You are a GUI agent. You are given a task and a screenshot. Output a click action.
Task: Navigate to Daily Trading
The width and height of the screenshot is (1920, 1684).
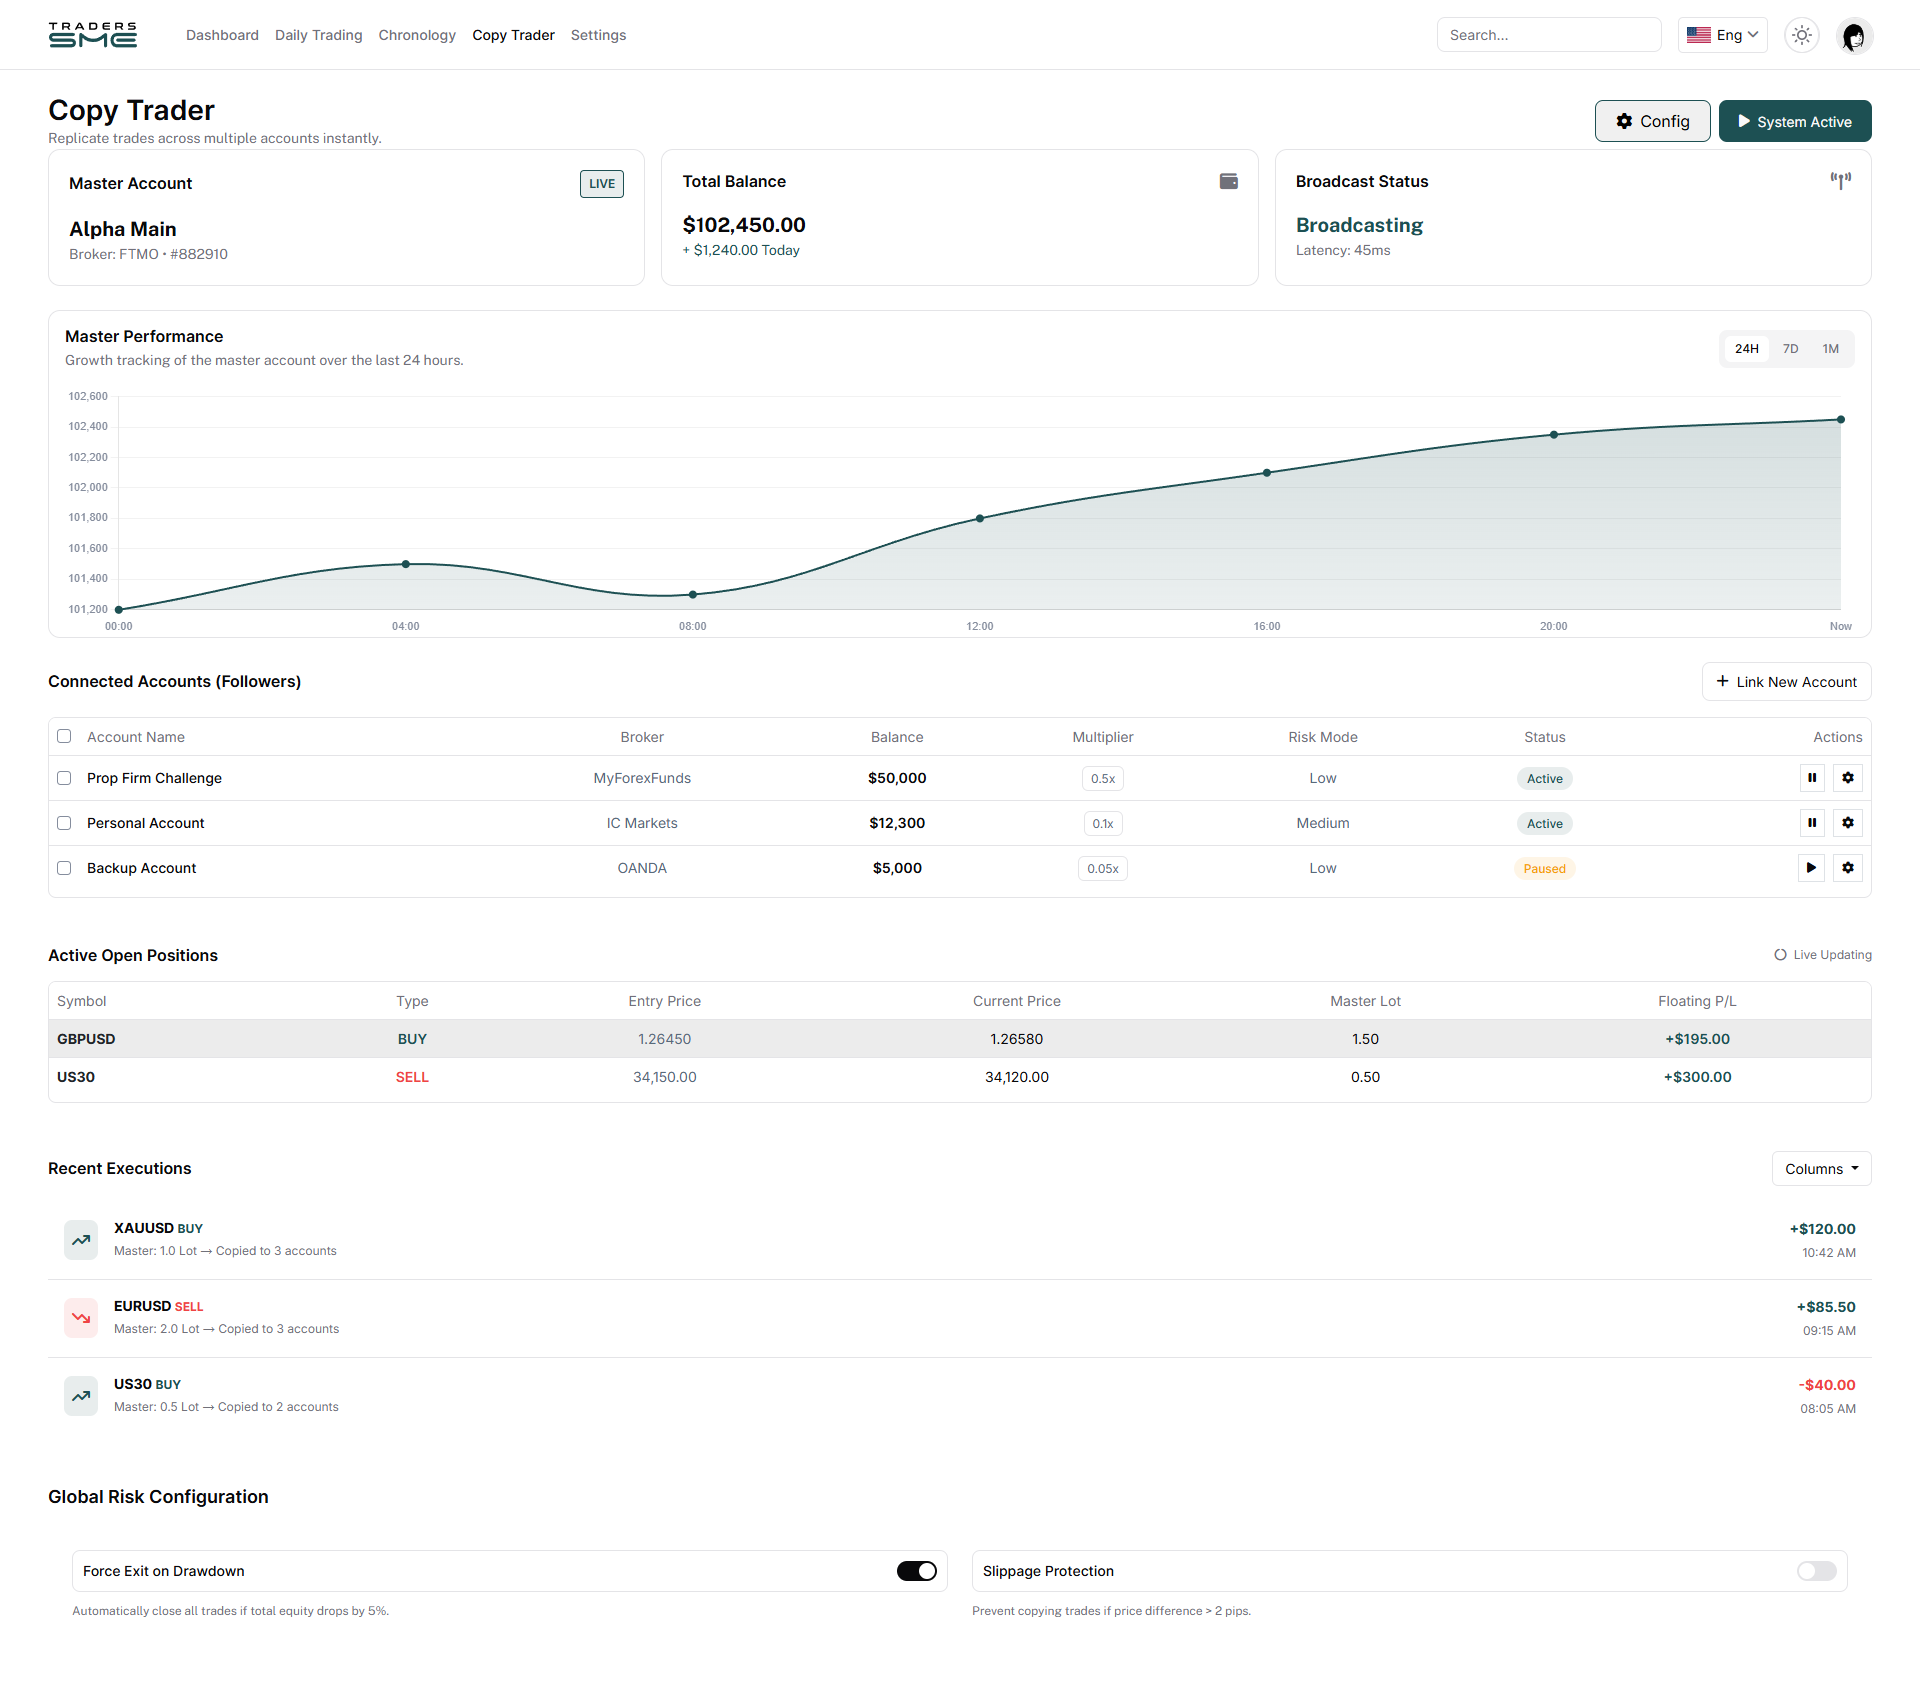coord(318,35)
